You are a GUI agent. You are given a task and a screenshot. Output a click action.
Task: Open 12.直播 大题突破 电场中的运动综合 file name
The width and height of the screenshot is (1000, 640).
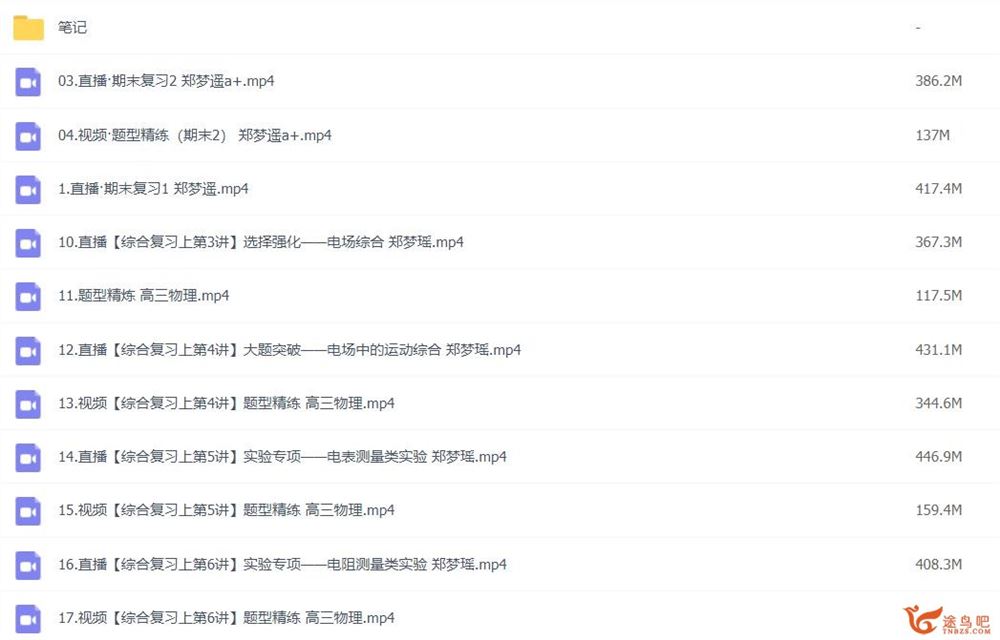pos(290,349)
